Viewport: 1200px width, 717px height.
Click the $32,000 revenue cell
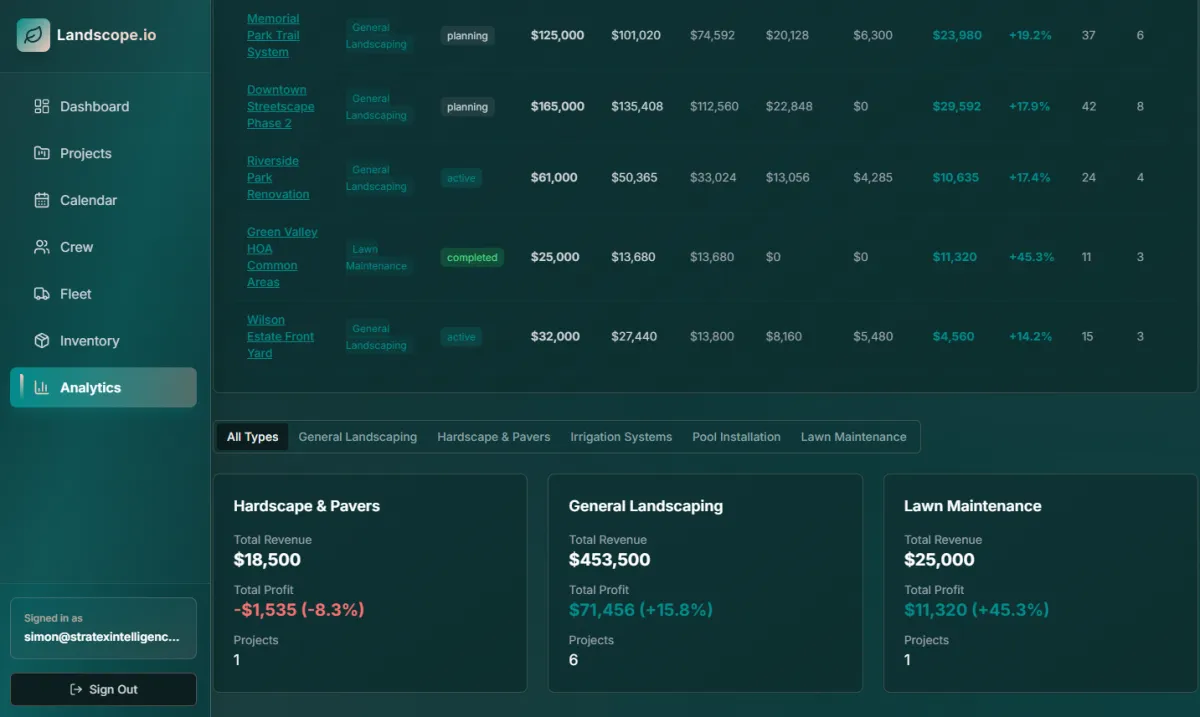click(x=555, y=337)
